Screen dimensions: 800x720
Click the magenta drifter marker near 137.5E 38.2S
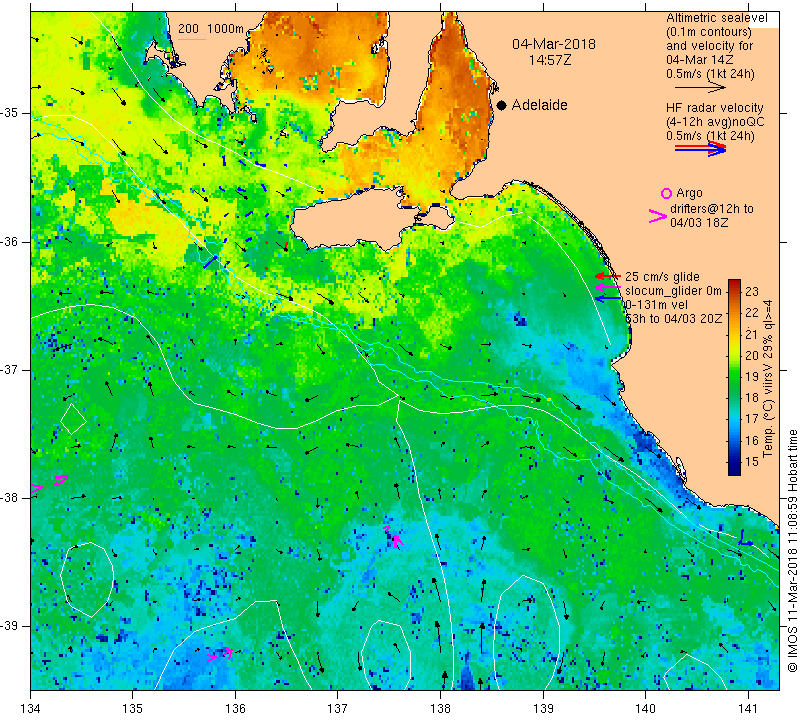click(394, 536)
